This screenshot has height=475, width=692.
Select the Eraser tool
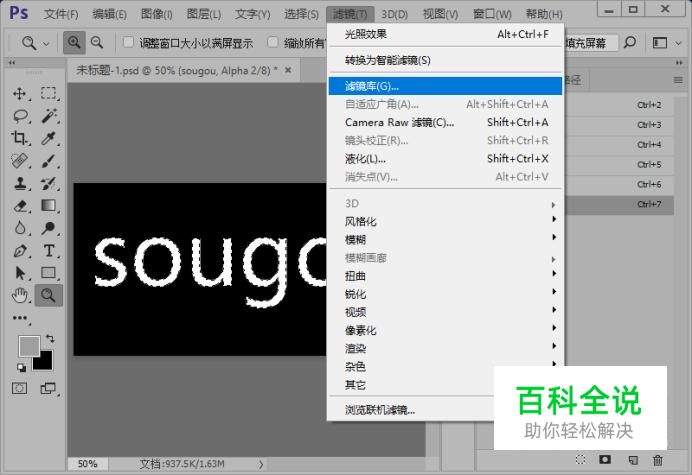[x=20, y=206]
